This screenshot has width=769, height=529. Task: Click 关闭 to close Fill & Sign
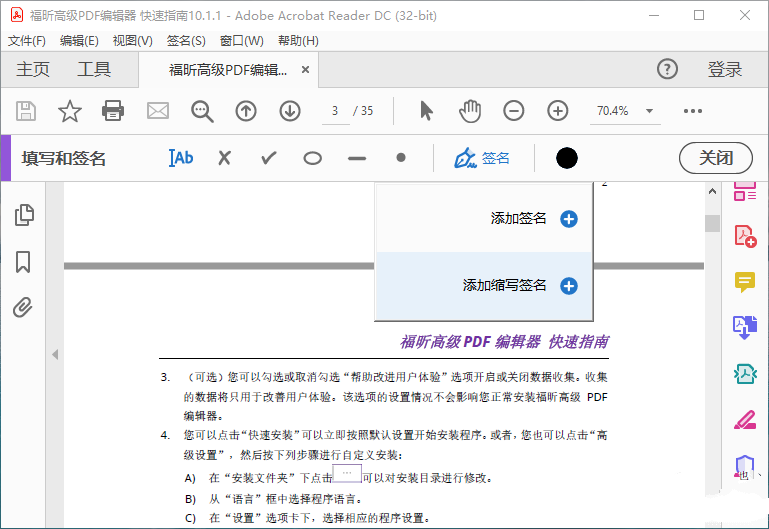(x=716, y=158)
